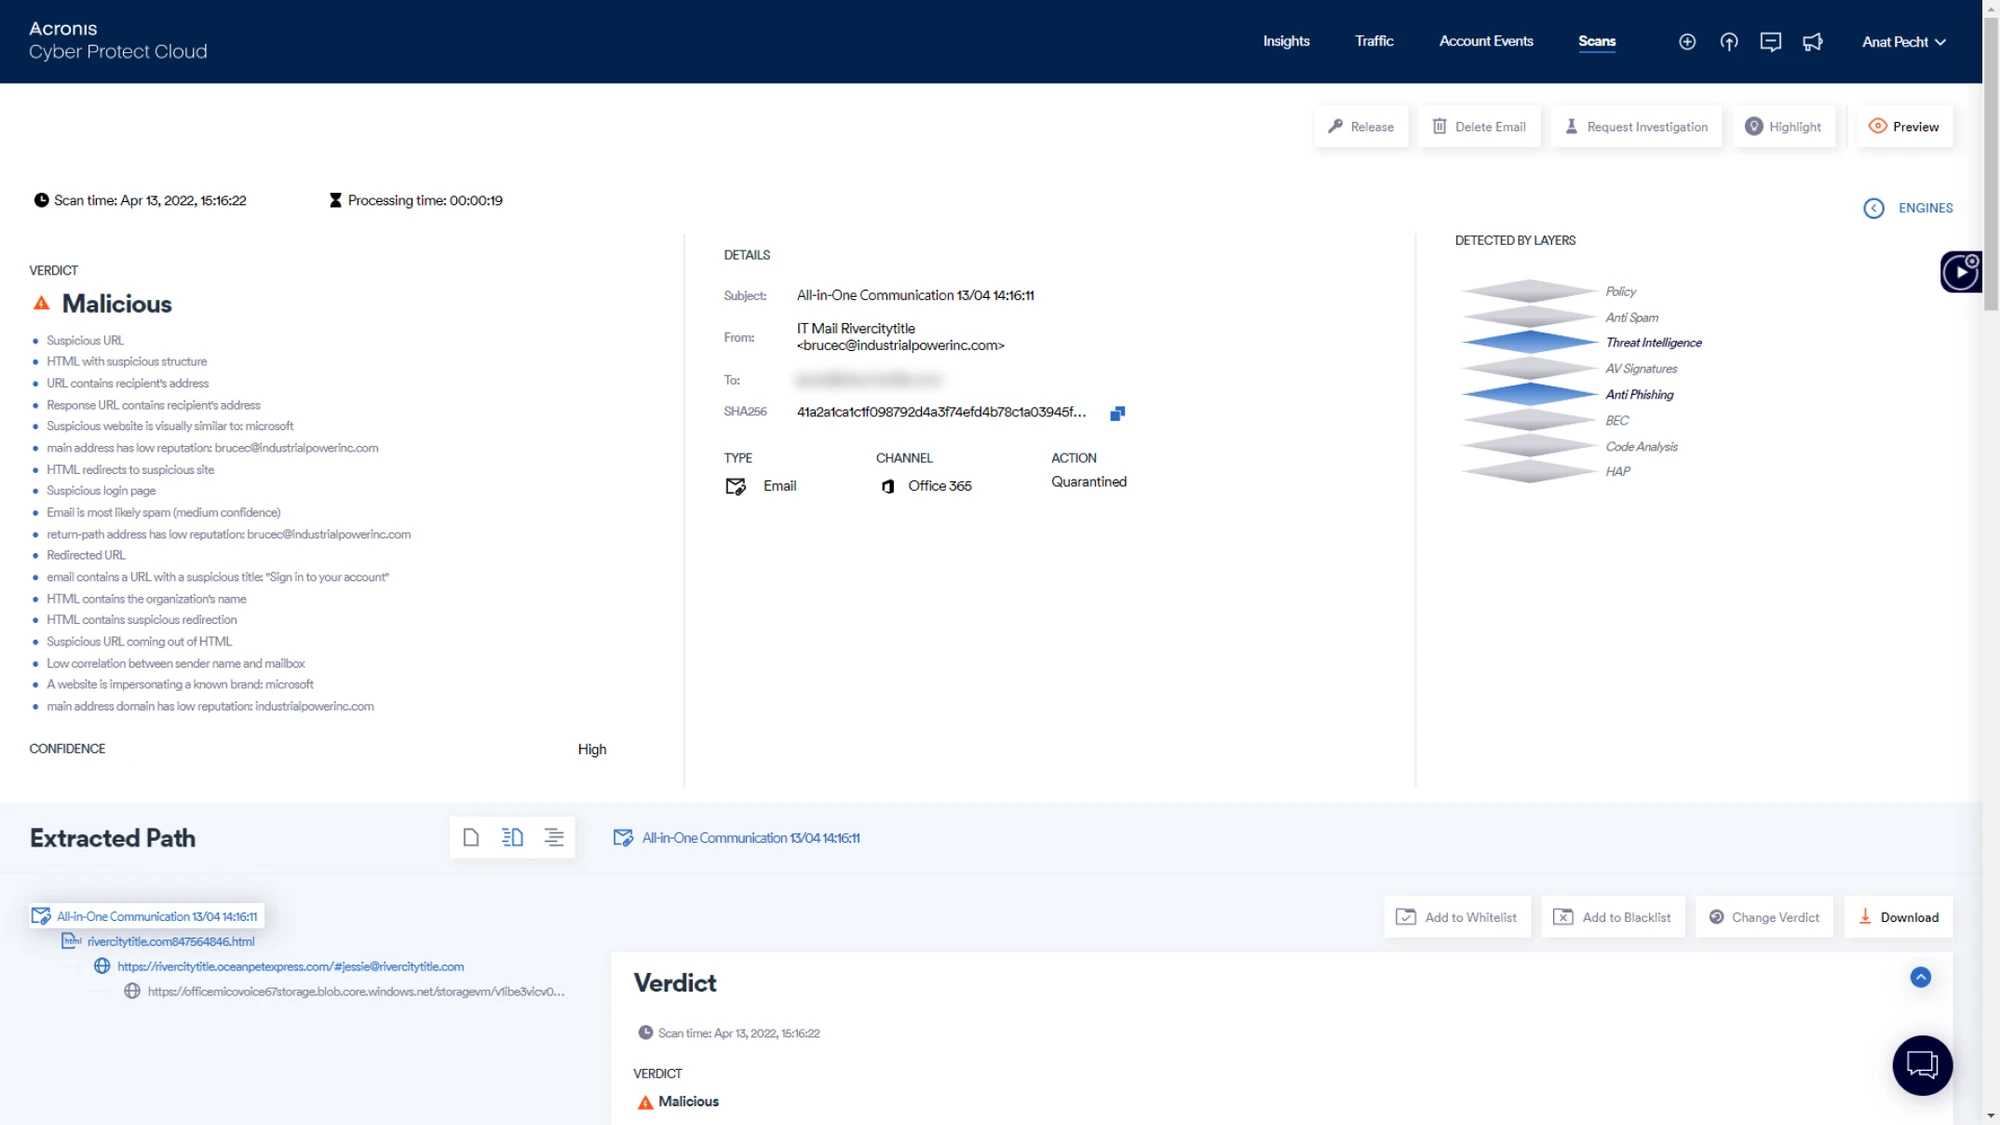Switch to the Traffic tab
This screenshot has height=1125, width=2000.
point(1374,41)
